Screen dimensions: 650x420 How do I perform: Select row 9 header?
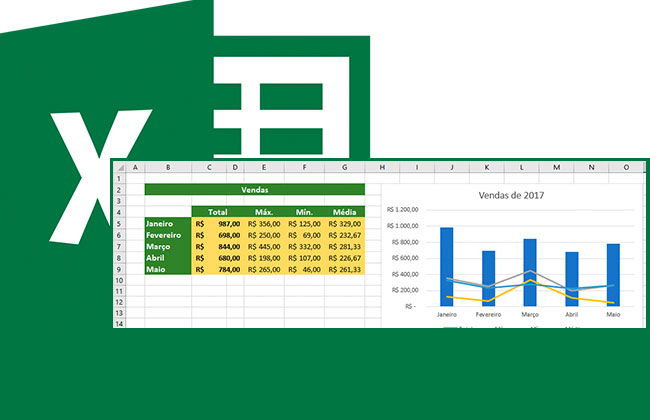click(x=119, y=269)
